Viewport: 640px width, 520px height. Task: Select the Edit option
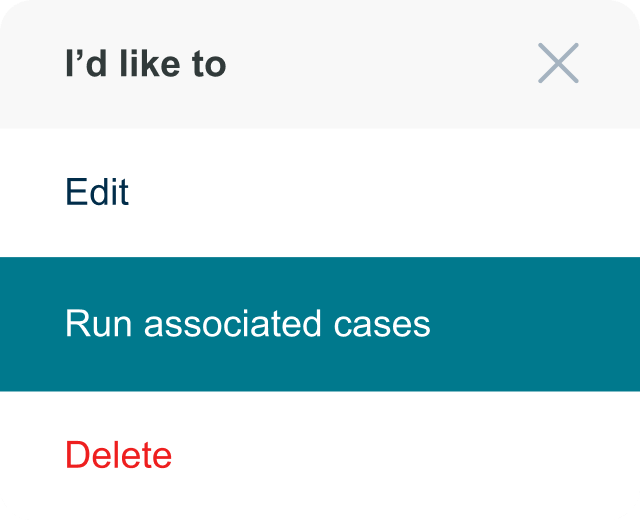click(x=97, y=192)
